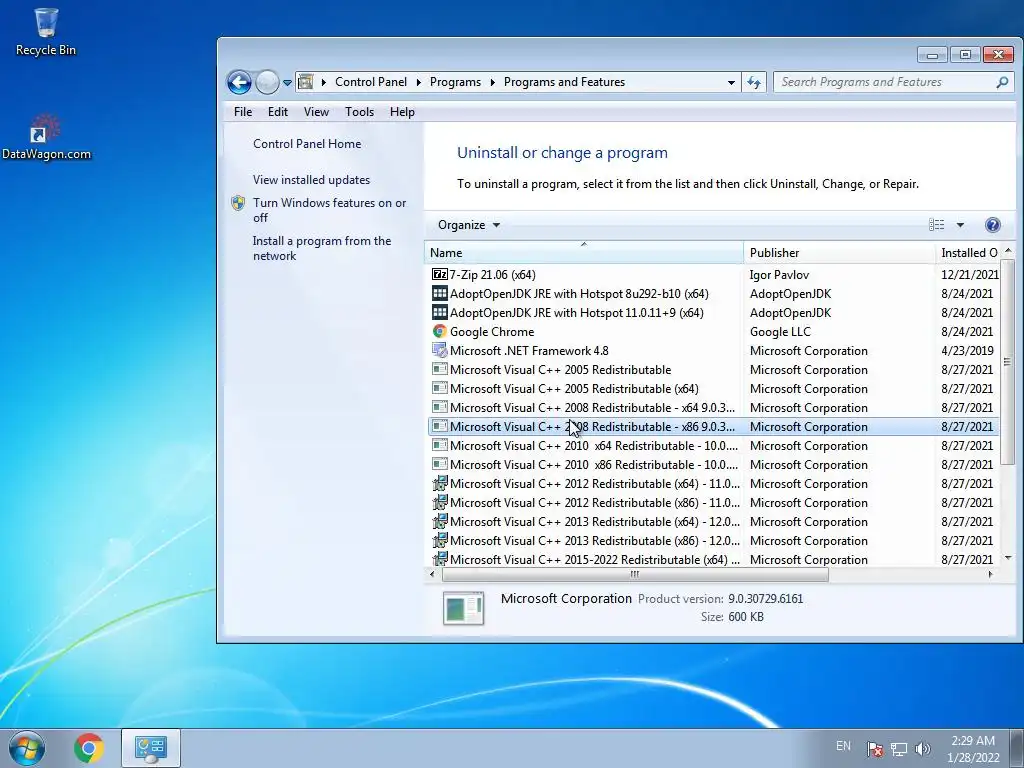Select Visual C++ 2008 Redistributable x64 row

713,408
